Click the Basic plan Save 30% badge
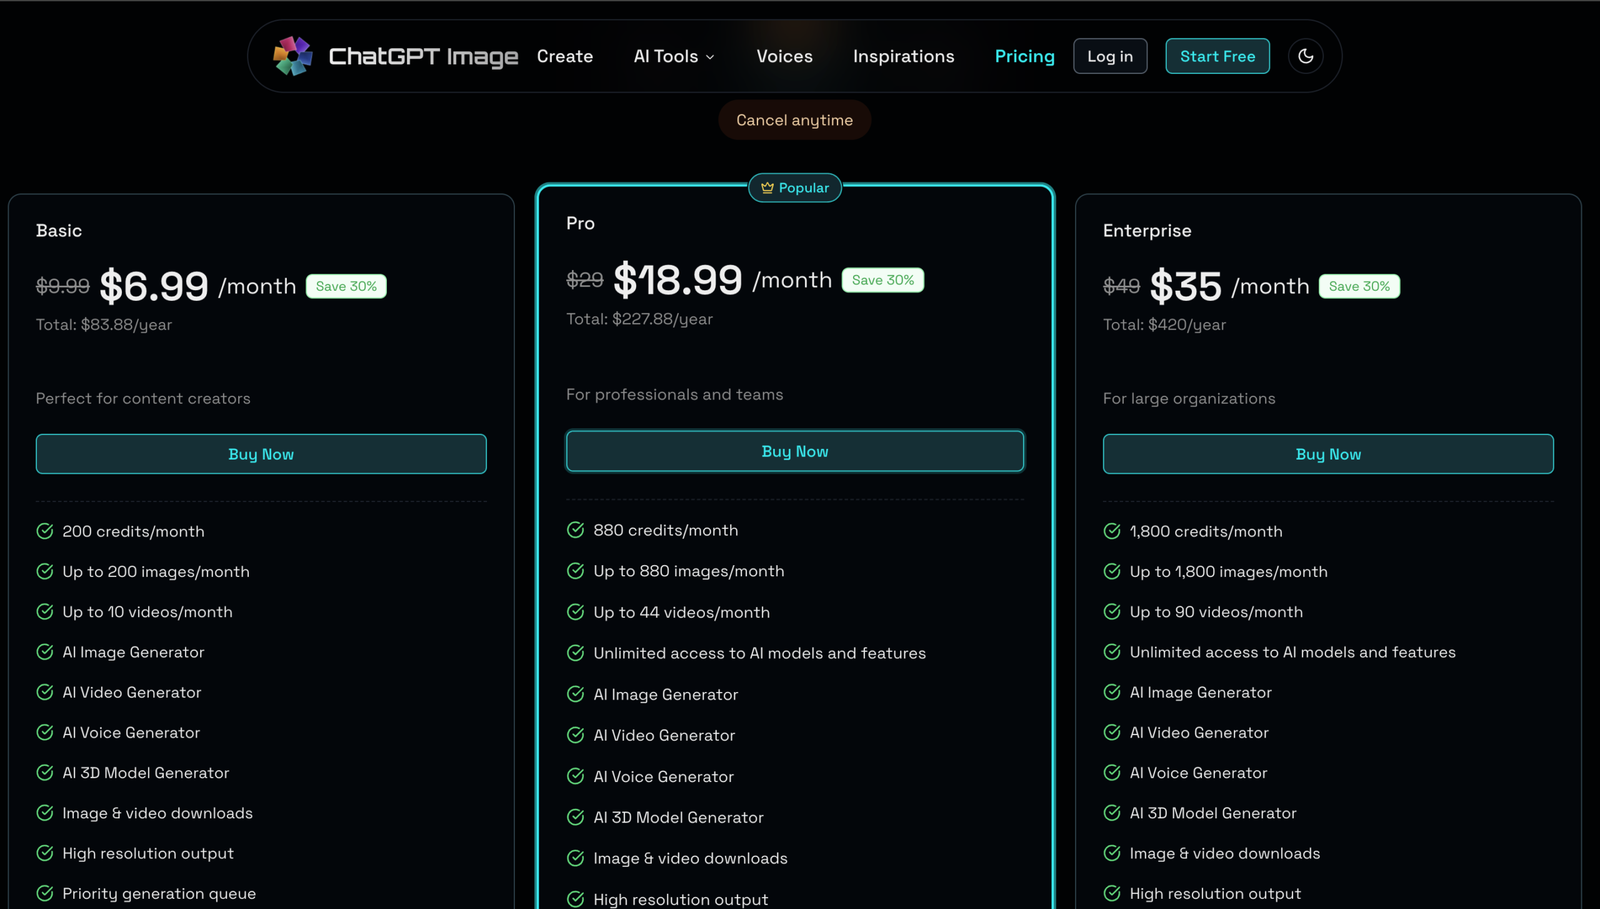1600x909 pixels. (346, 286)
